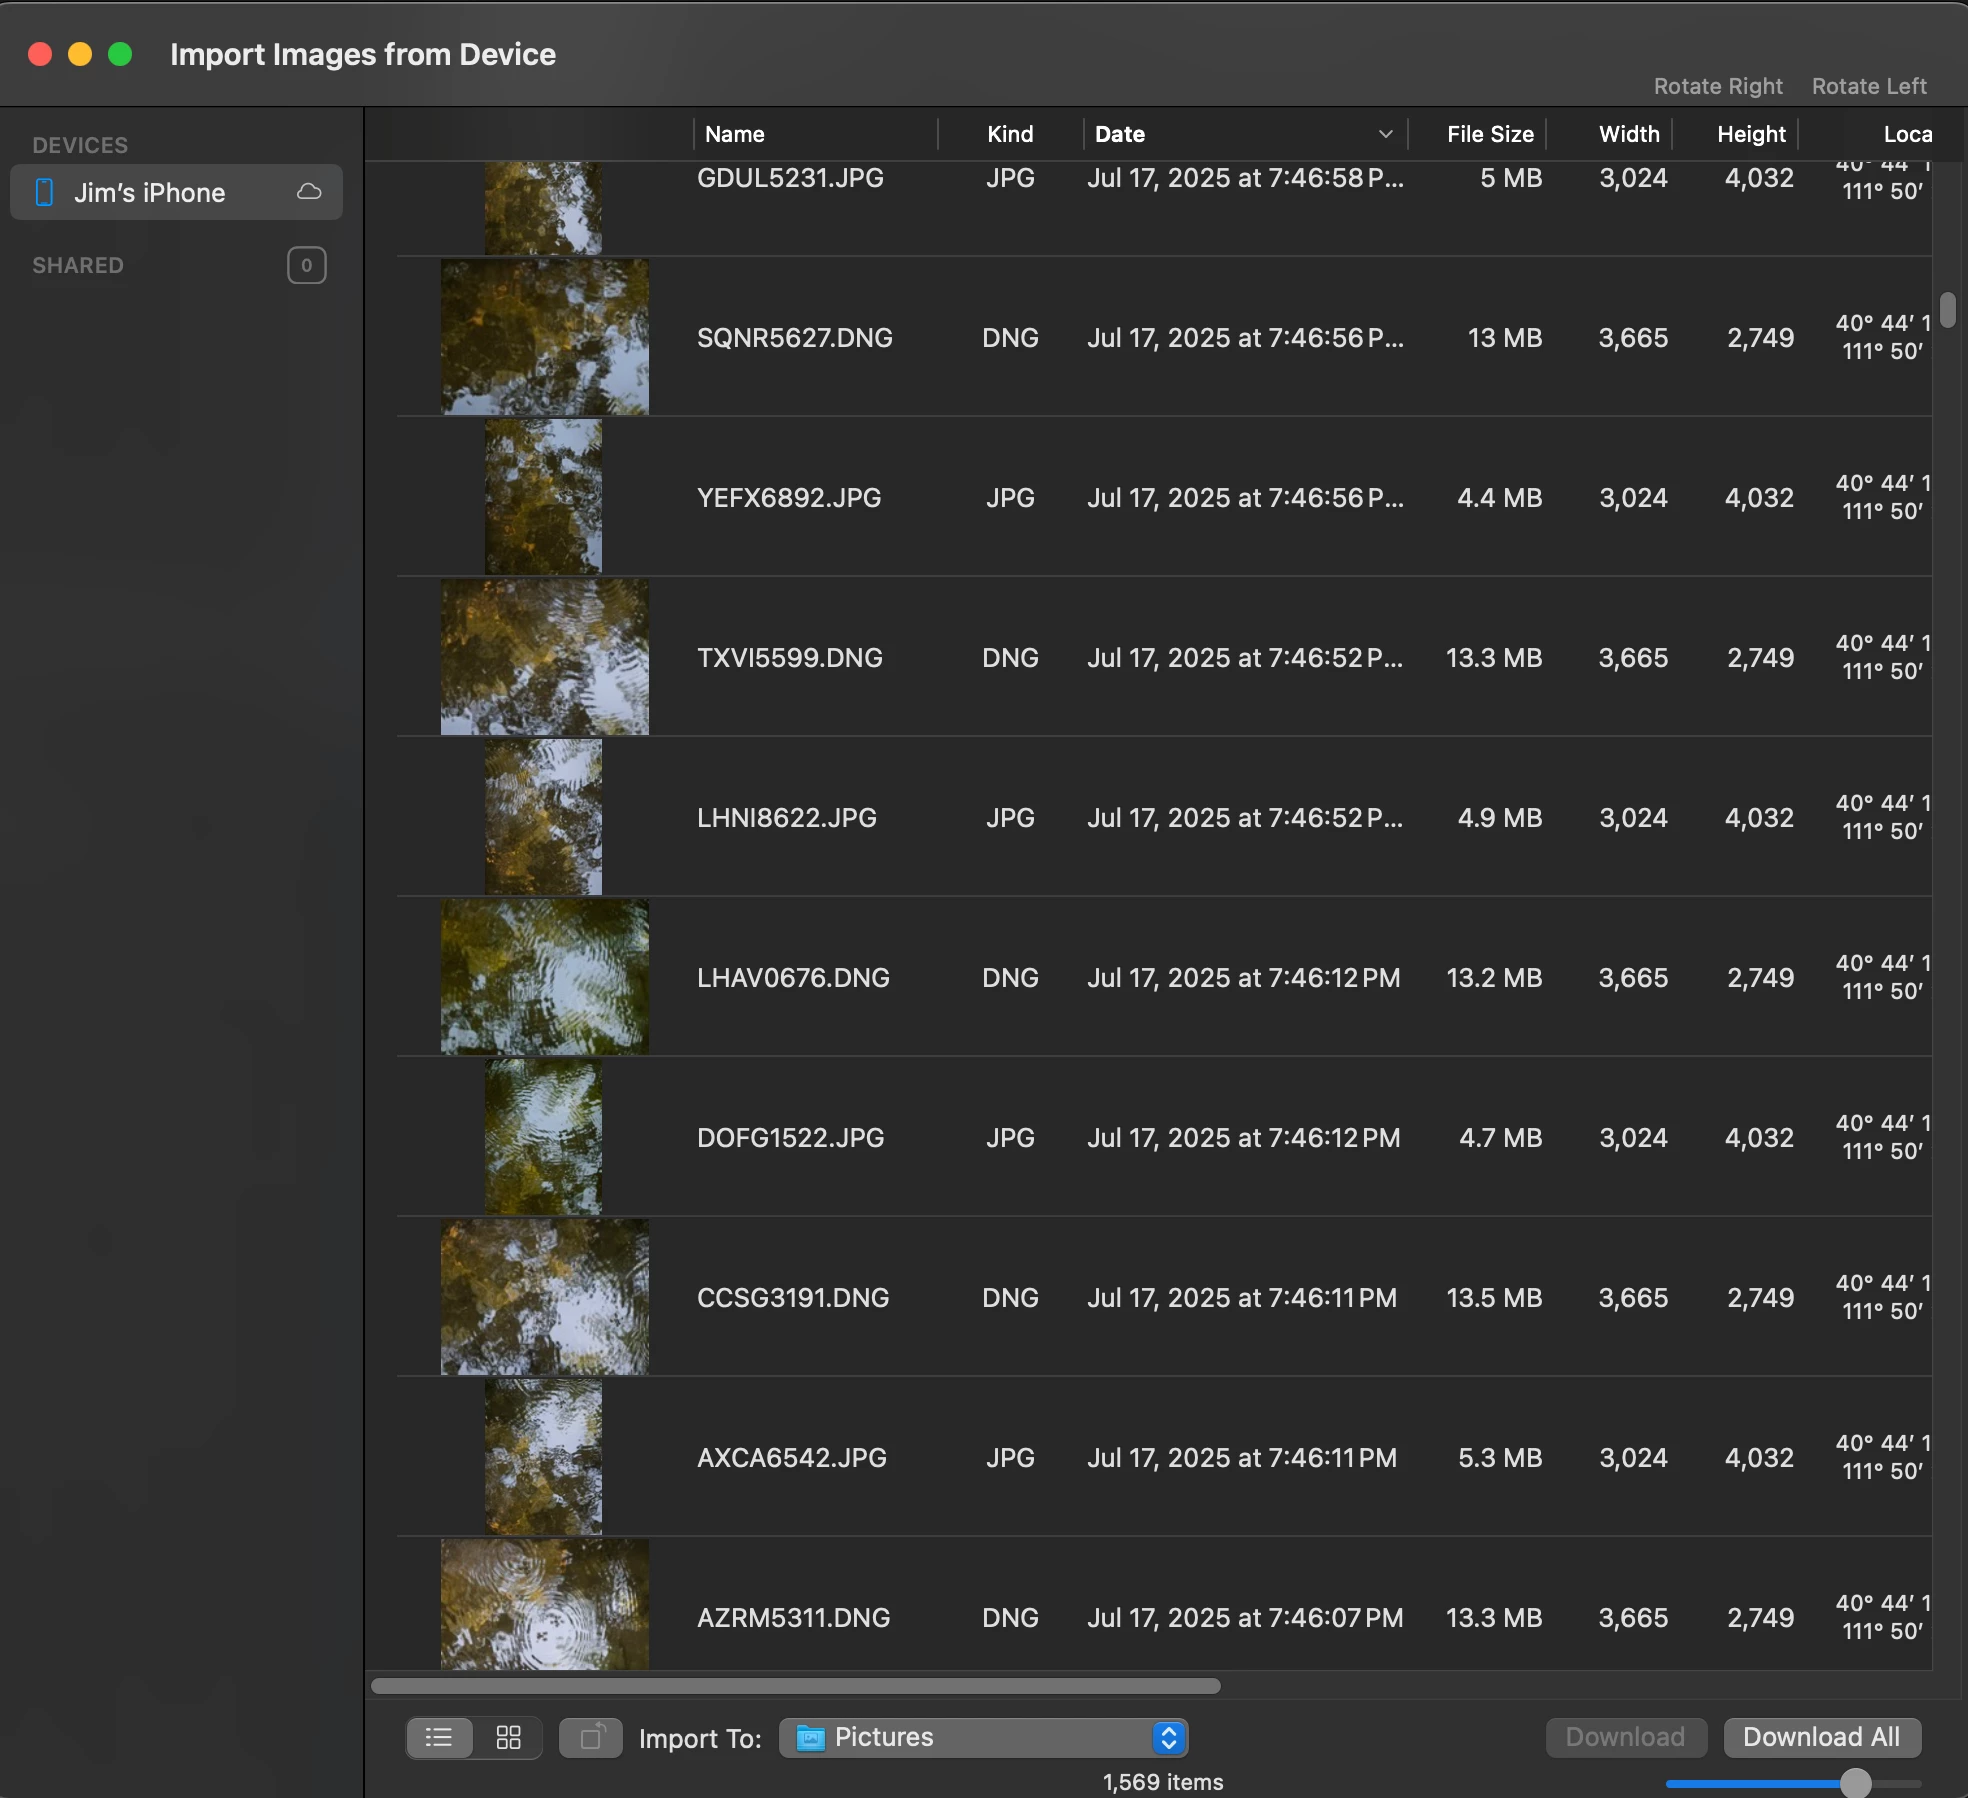The height and width of the screenshot is (1798, 1968).
Task: Toggle the Date column sort chevron
Action: click(x=1385, y=134)
